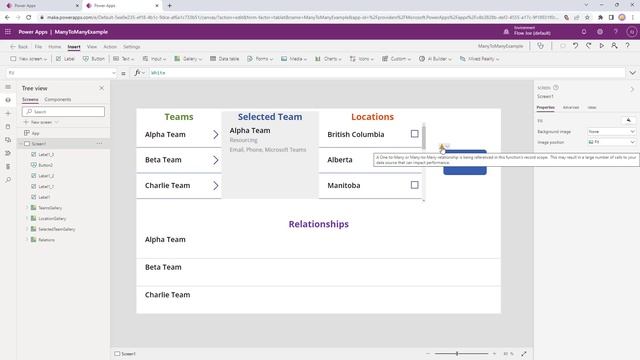Open New screen dropdown in ribbon
Viewport: 640px width, 360px height.
click(x=29, y=59)
